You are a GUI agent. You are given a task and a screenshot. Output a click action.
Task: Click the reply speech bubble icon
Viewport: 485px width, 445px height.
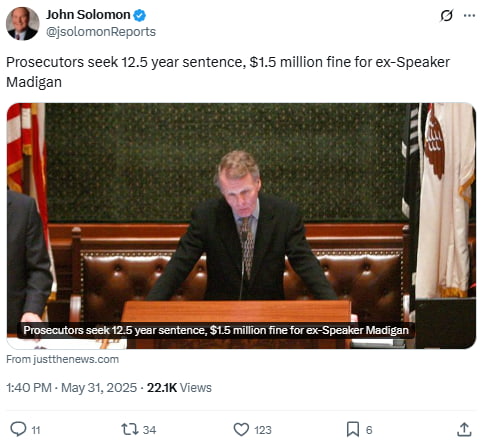click(18, 429)
